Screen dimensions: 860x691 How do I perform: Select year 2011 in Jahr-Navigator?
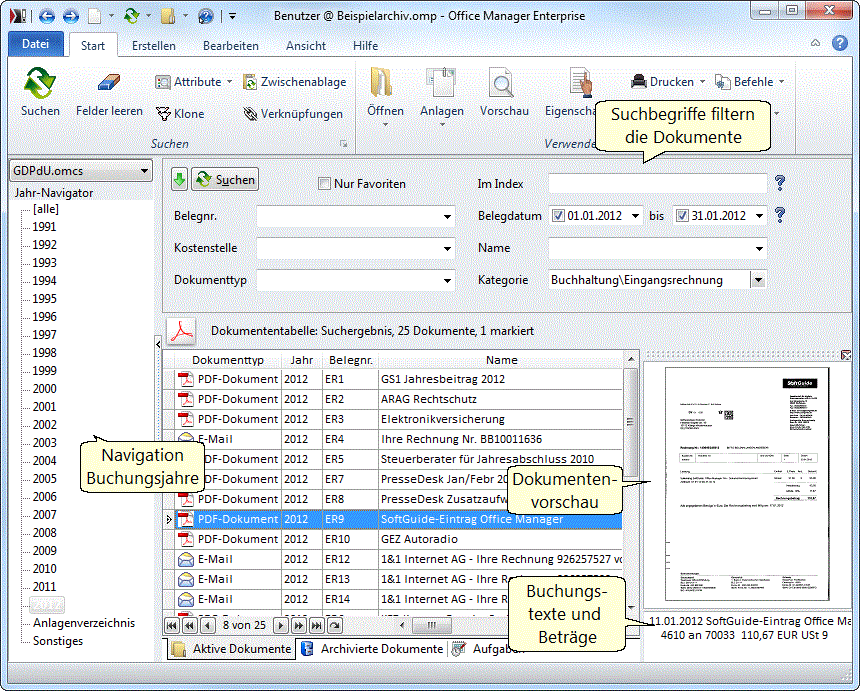44,587
